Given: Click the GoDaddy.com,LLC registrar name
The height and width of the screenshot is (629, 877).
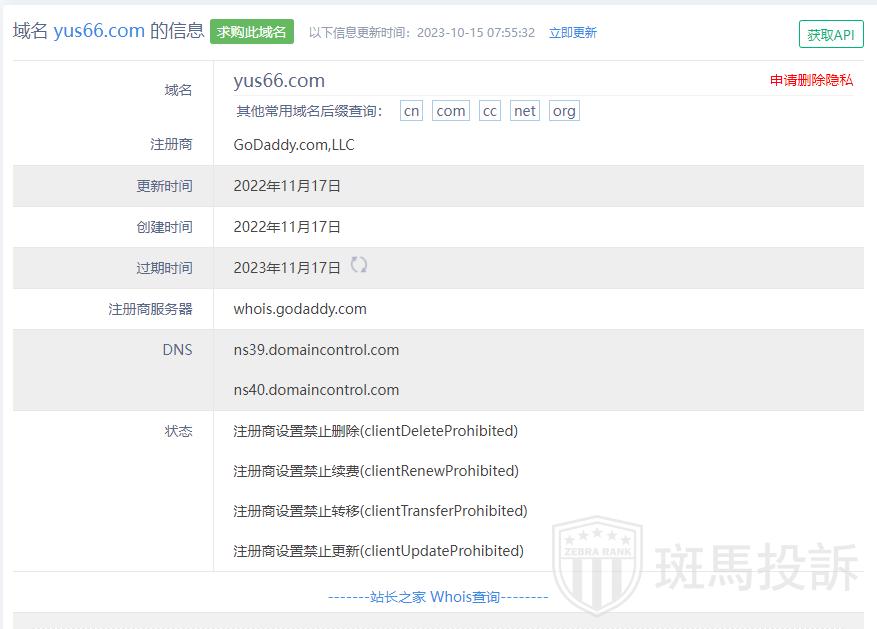Looking at the screenshot, I should [294, 145].
